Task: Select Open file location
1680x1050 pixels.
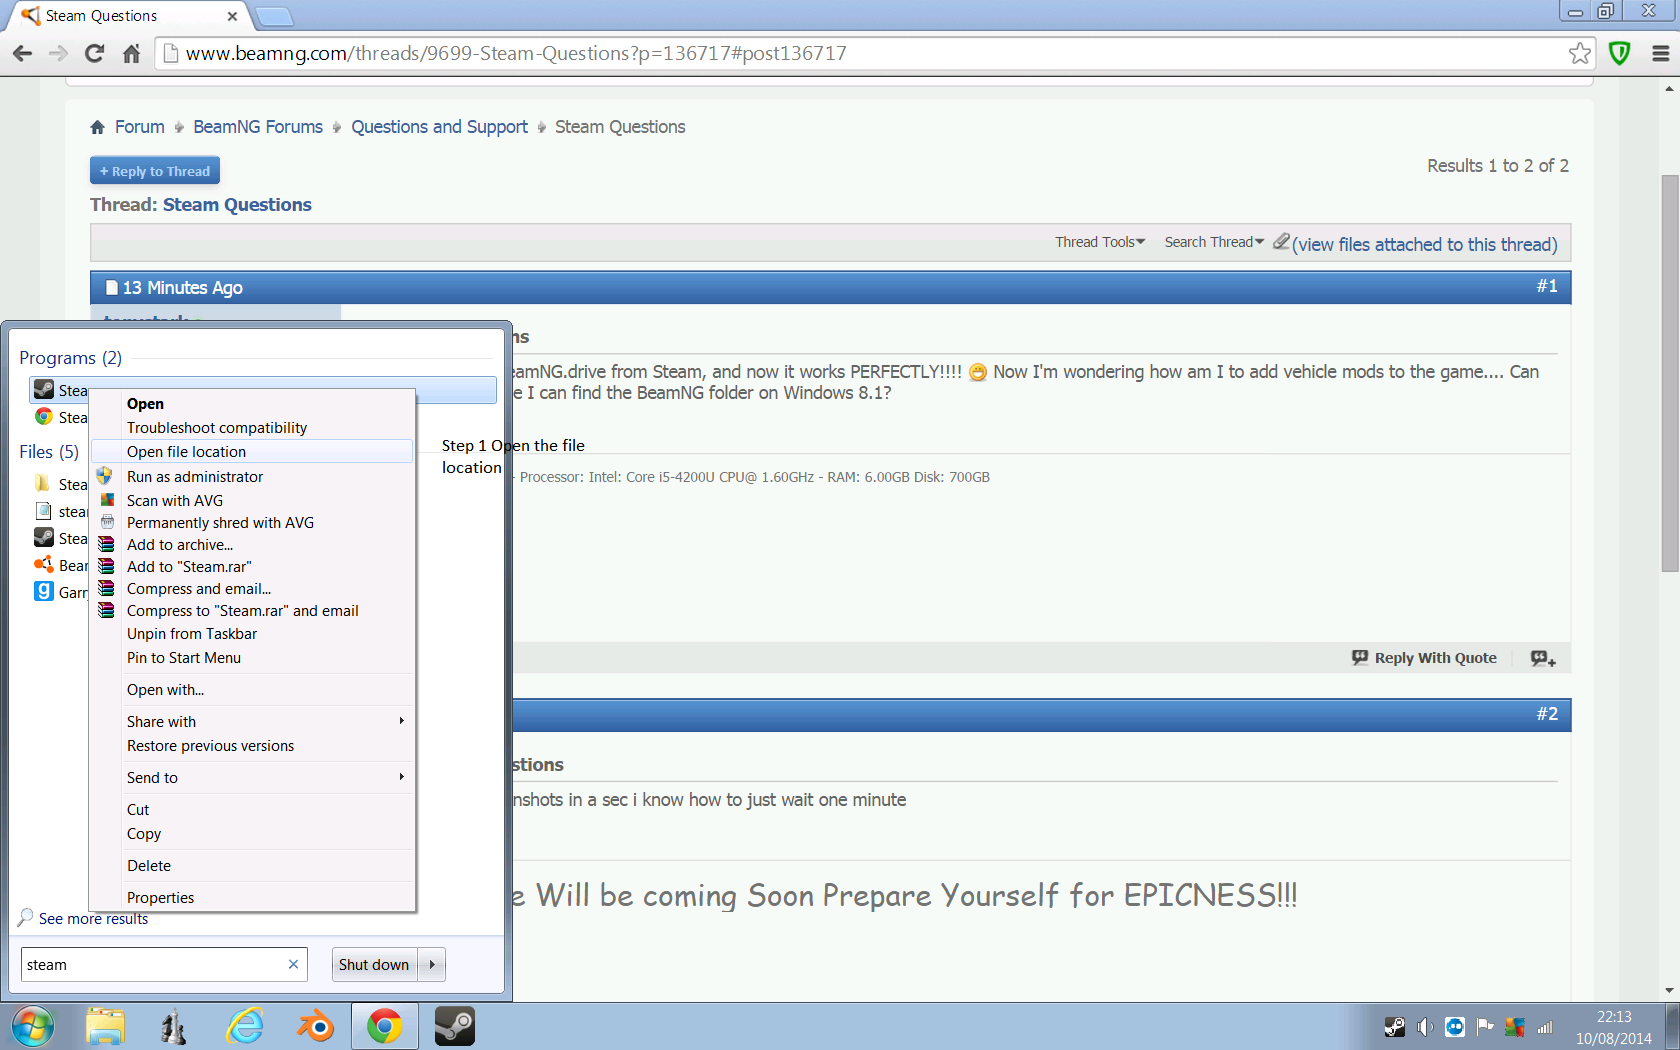Action: (251, 452)
